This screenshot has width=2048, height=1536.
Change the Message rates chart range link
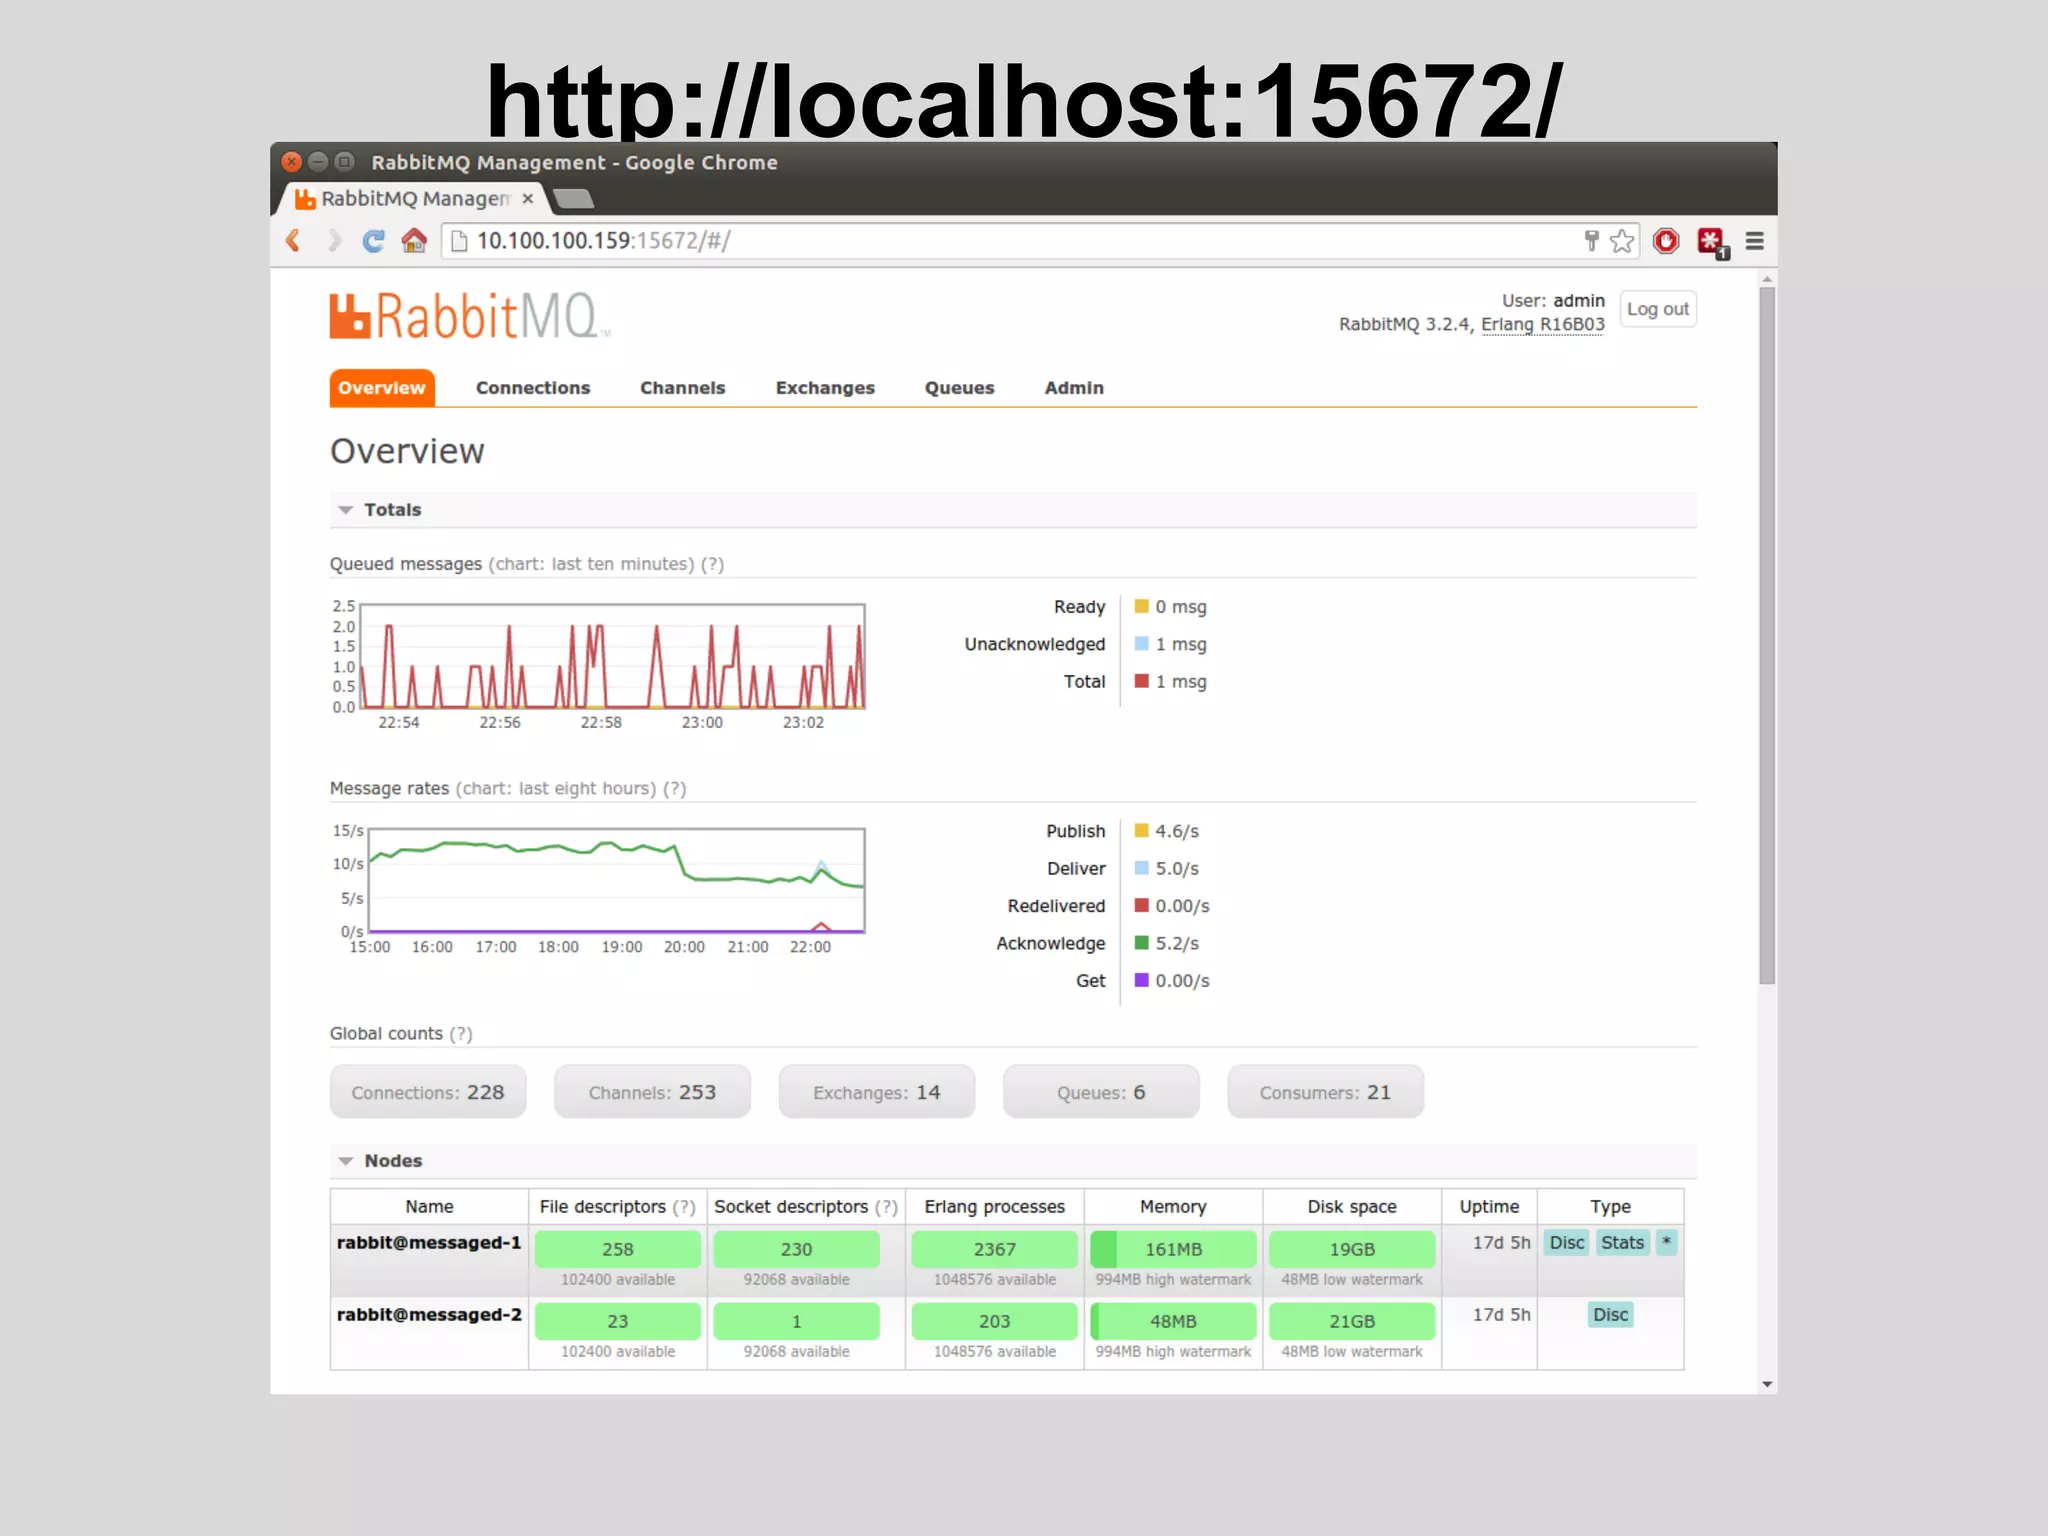pyautogui.click(x=556, y=788)
